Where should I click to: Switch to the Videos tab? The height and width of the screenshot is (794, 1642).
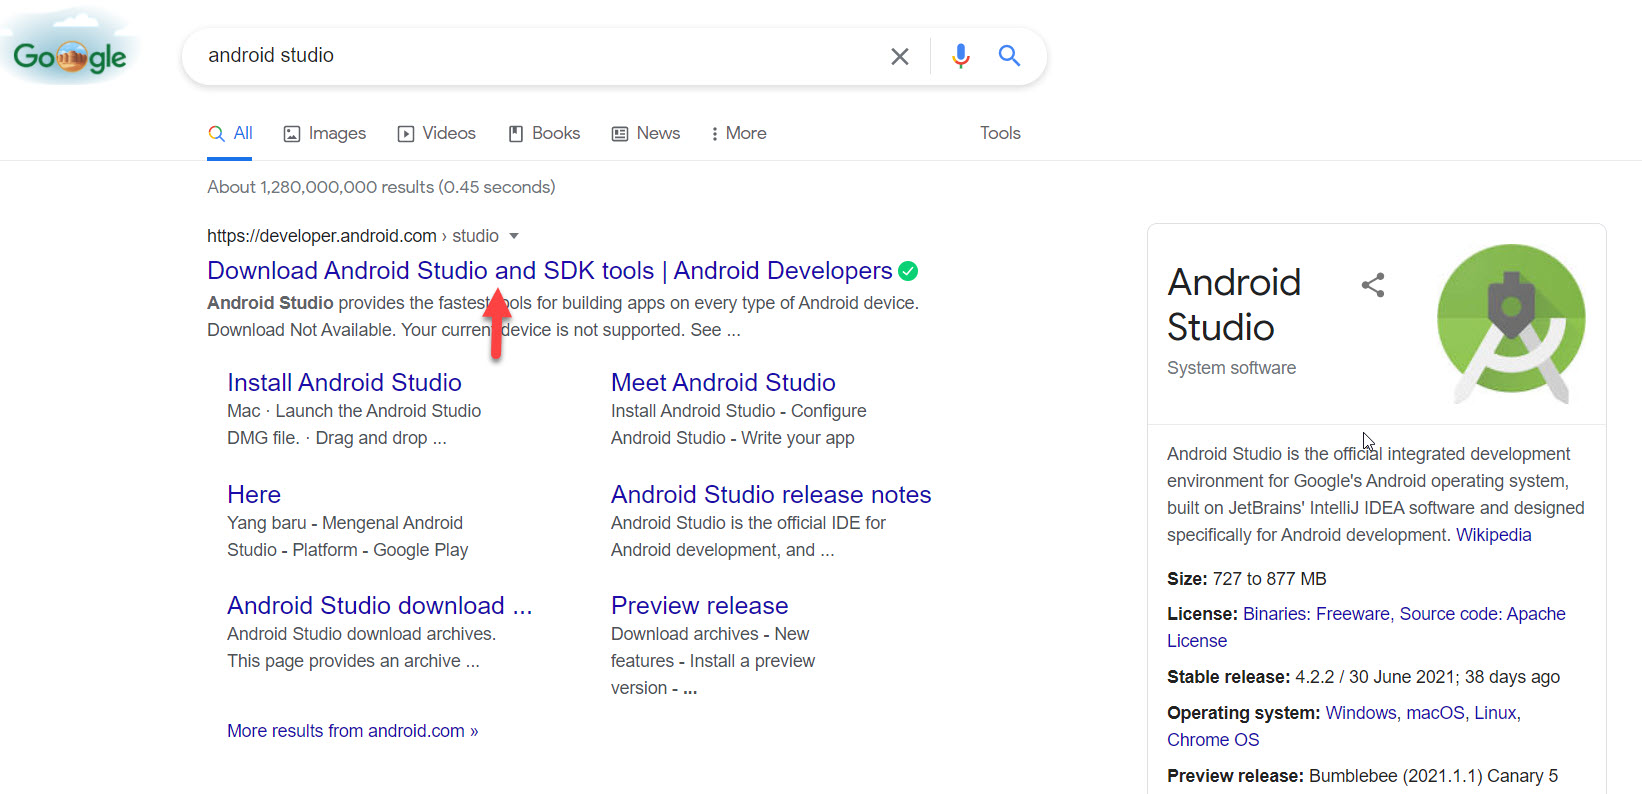pos(437,133)
